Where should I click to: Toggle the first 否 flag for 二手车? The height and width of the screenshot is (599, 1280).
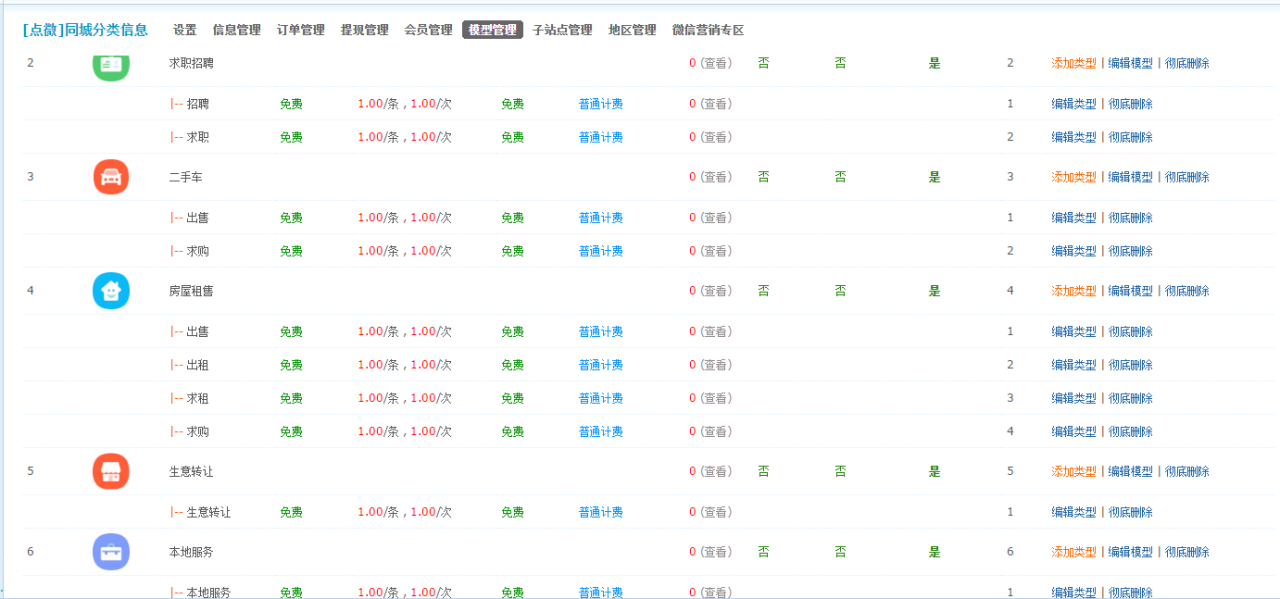(x=763, y=176)
